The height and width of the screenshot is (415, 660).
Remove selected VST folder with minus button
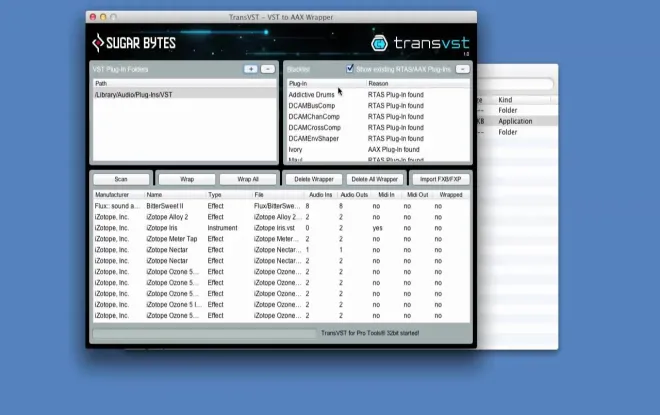point(268,69)
